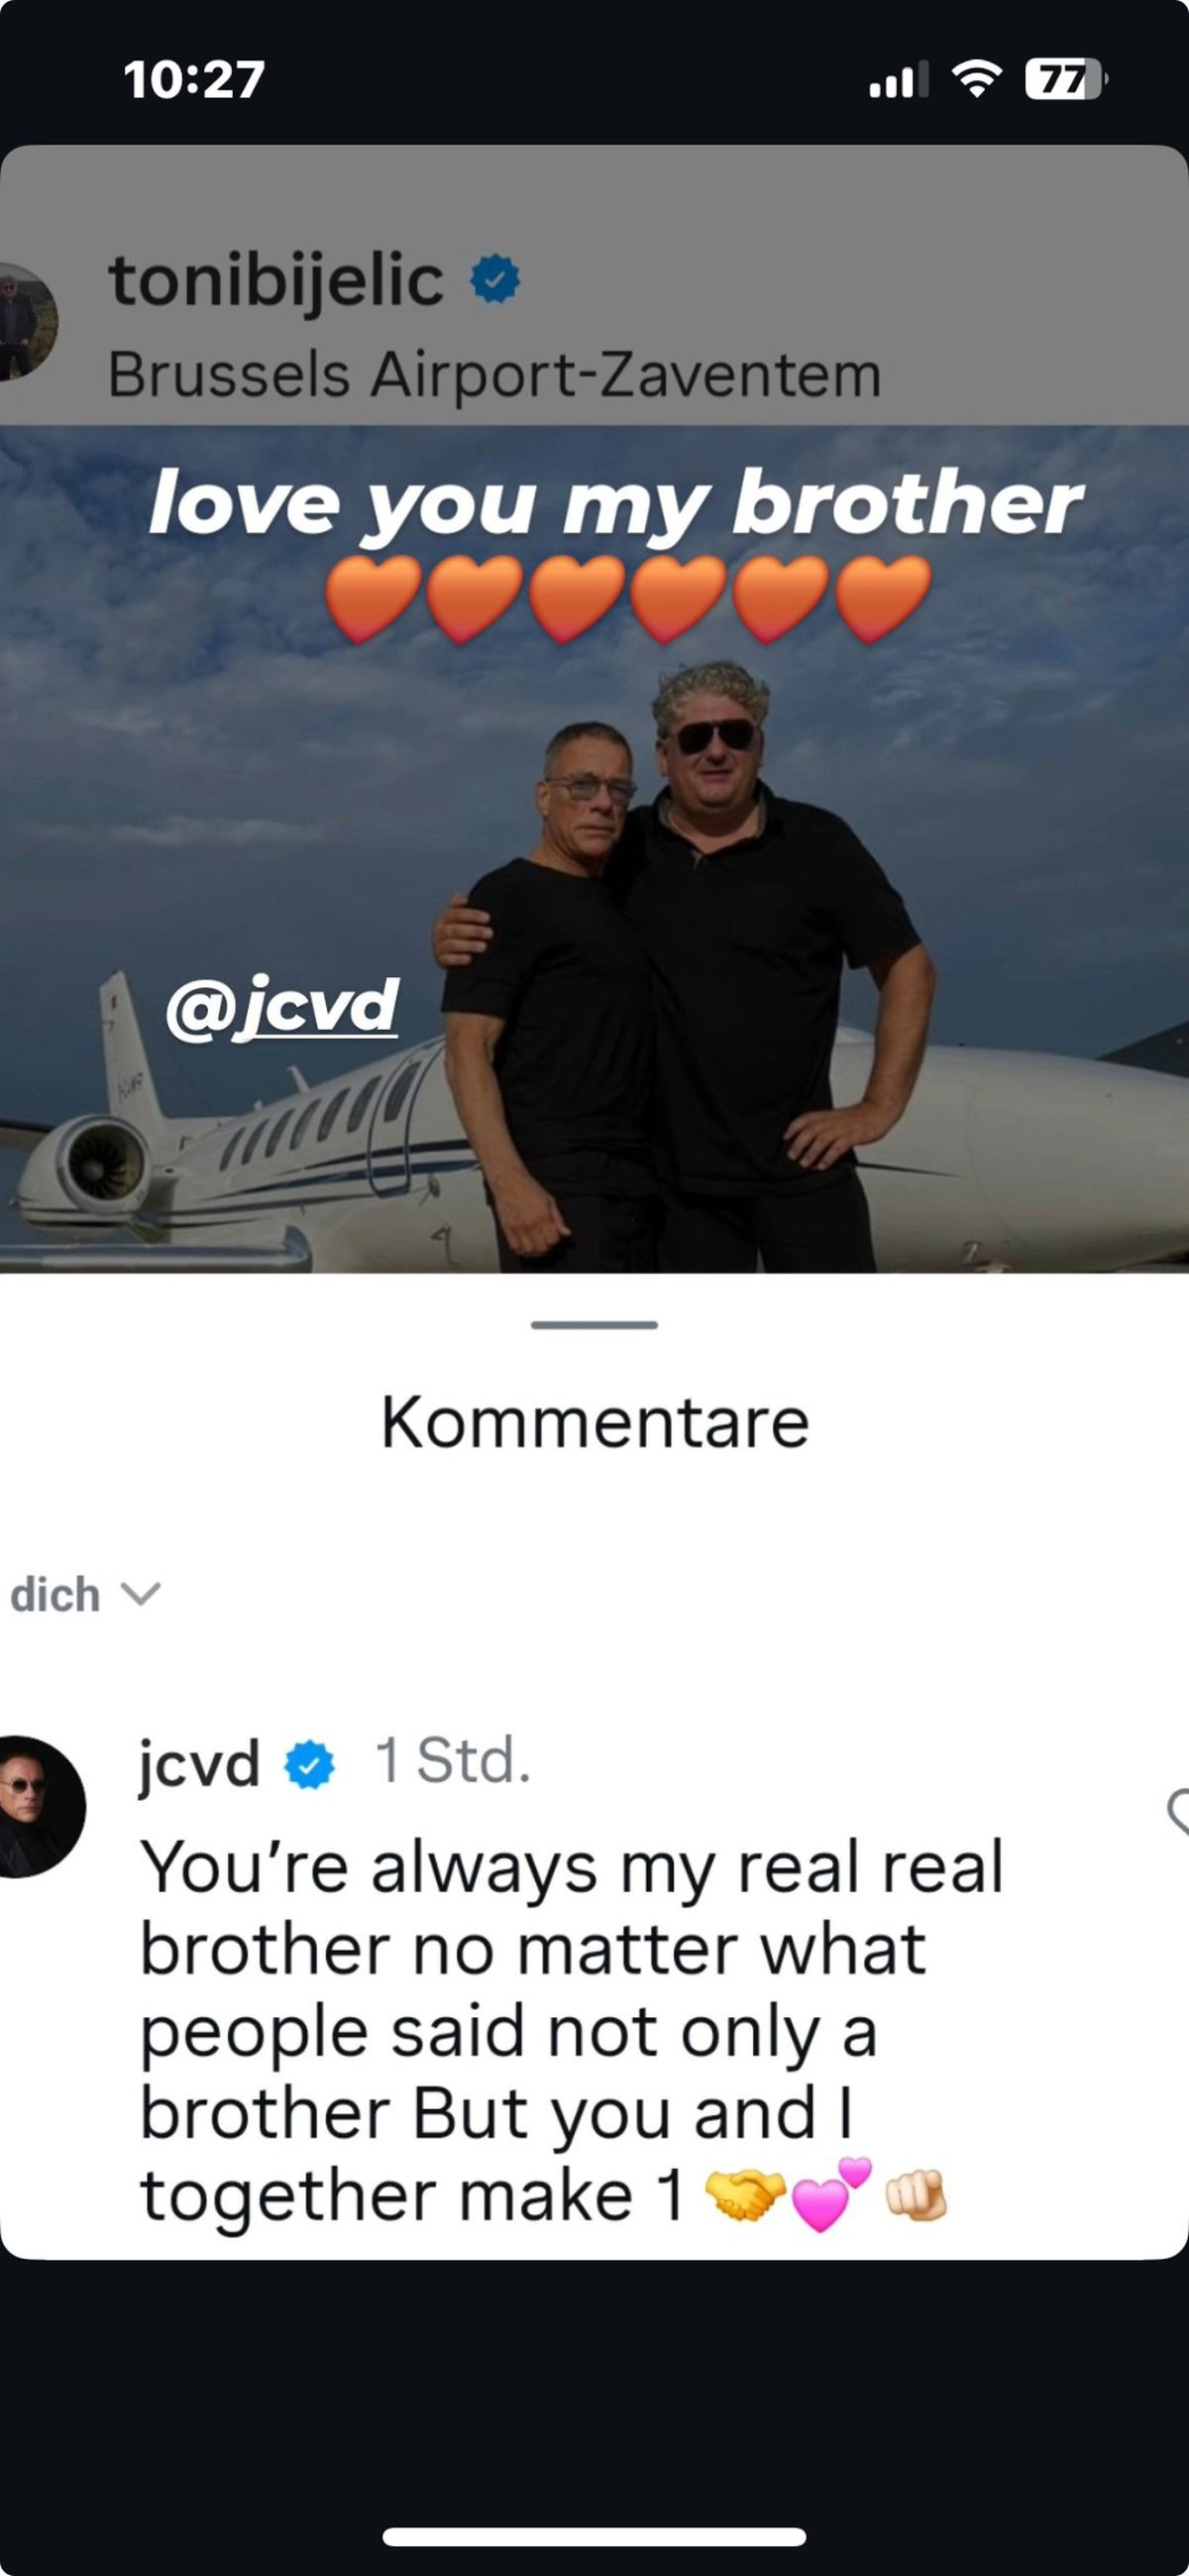Open jcvd's commenter avatar

38,1807
